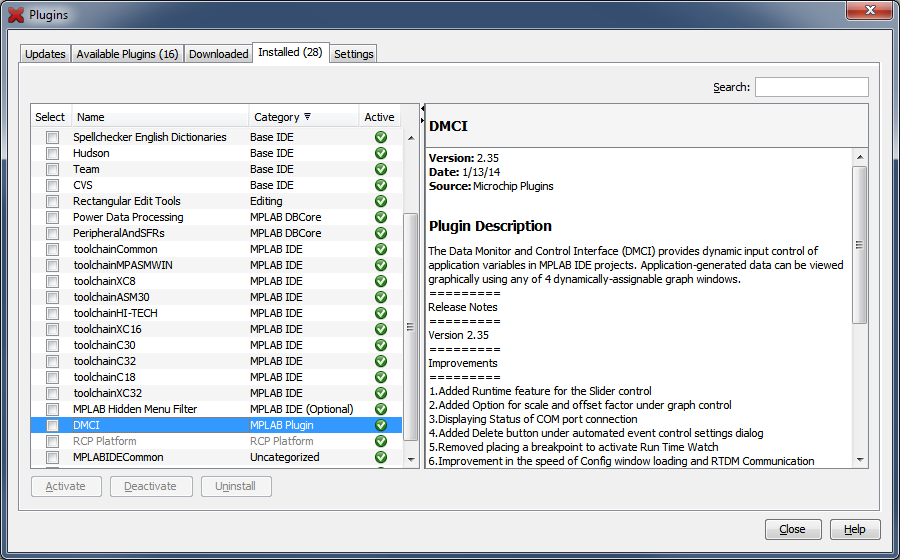Tick the checkbox for Spellchecker English Dictionaries
The width and height of the screenshot is (900, 560).
coord(52,137)
